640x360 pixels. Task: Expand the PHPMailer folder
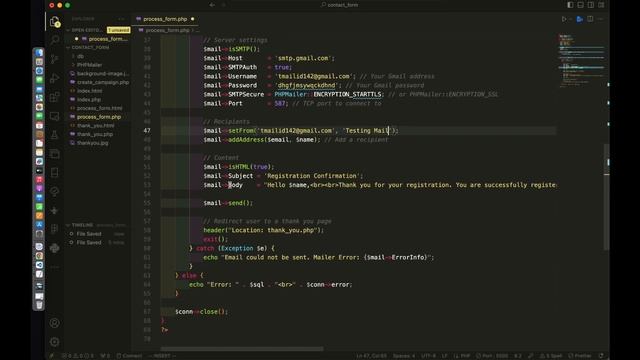tap(89, 65)
